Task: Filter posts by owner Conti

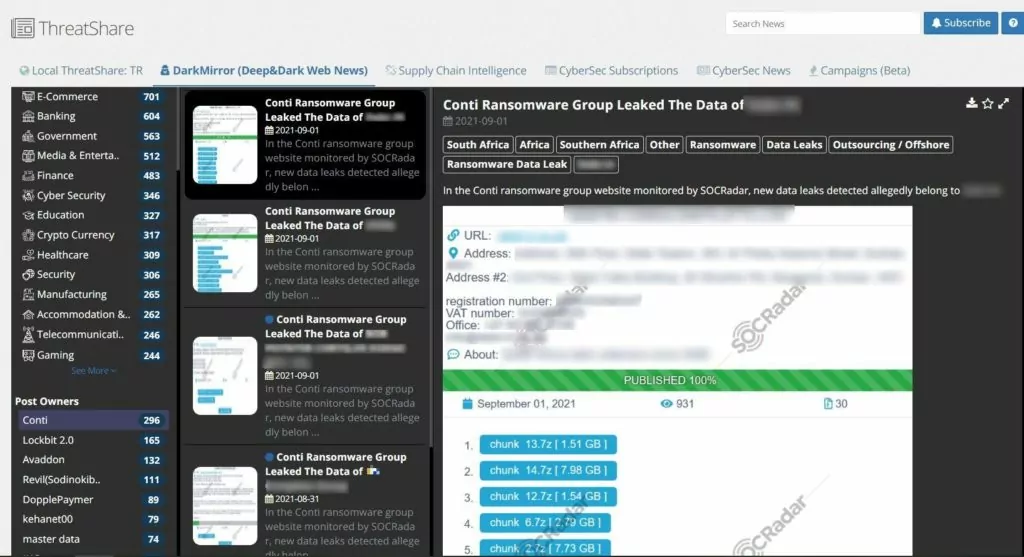Action: click(x=92, y=420)
